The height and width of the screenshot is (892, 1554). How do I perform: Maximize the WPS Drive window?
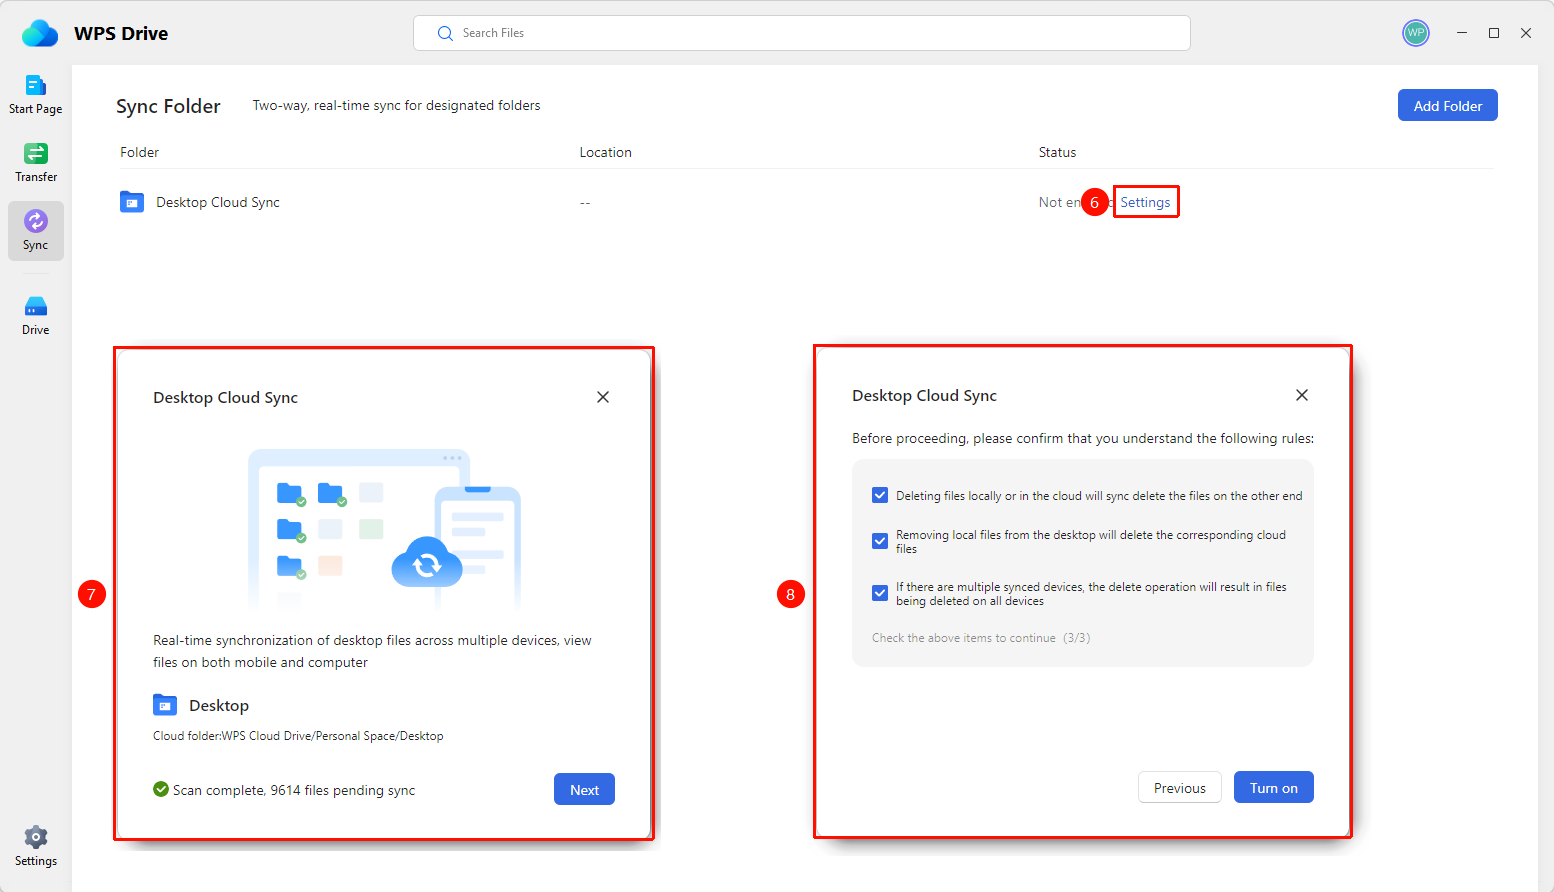click(1493, 33)
